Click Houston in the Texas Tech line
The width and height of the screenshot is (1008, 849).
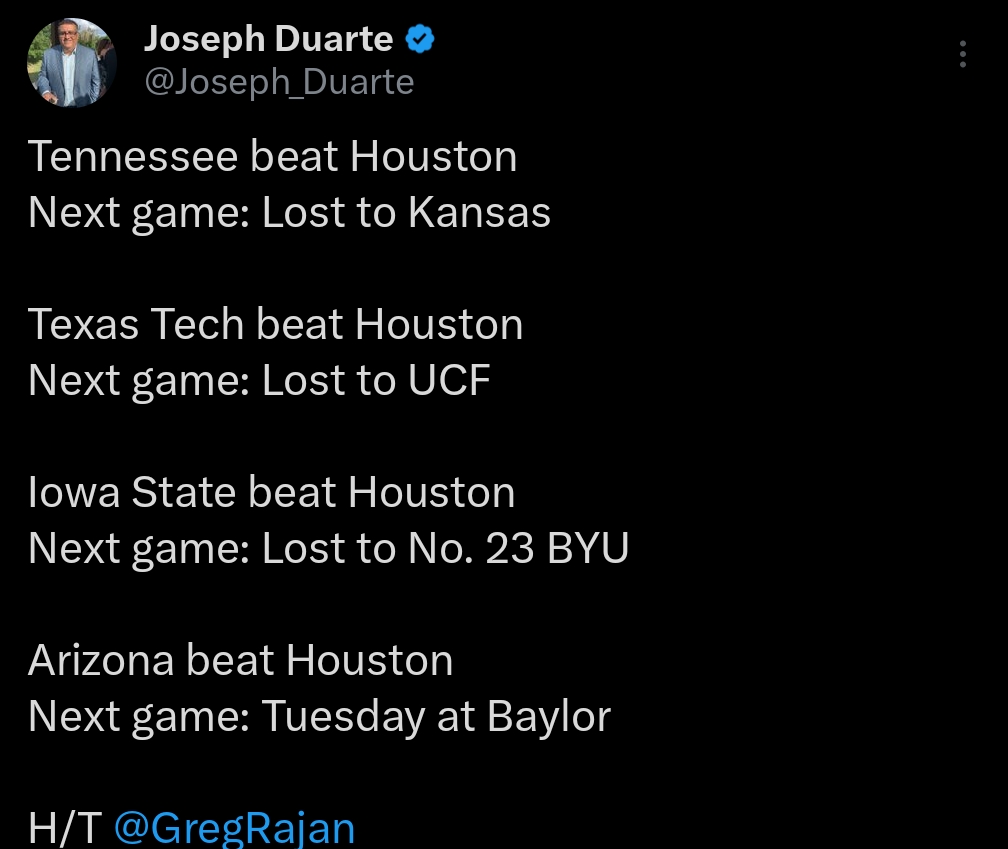tap(439, 325)
